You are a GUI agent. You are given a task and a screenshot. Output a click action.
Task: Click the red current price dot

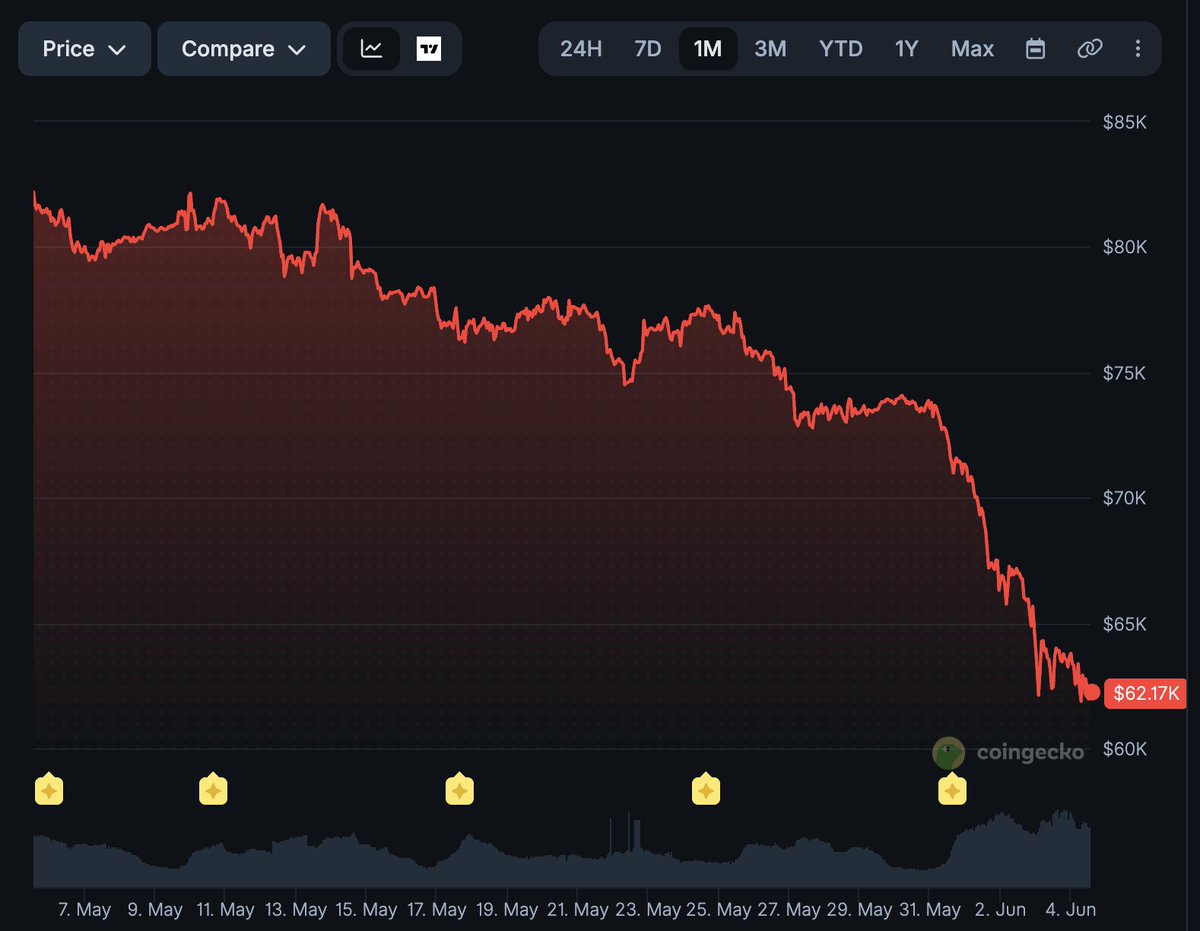click(x=1092, y=692)
